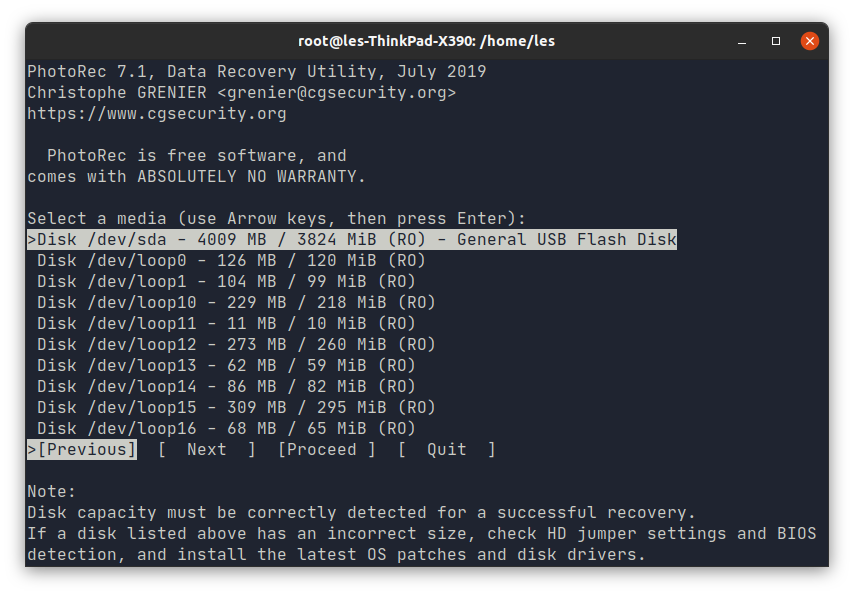Select Disk /dev/loop16 68 MB
The image size is (854, 595).
tap(226, 428)
